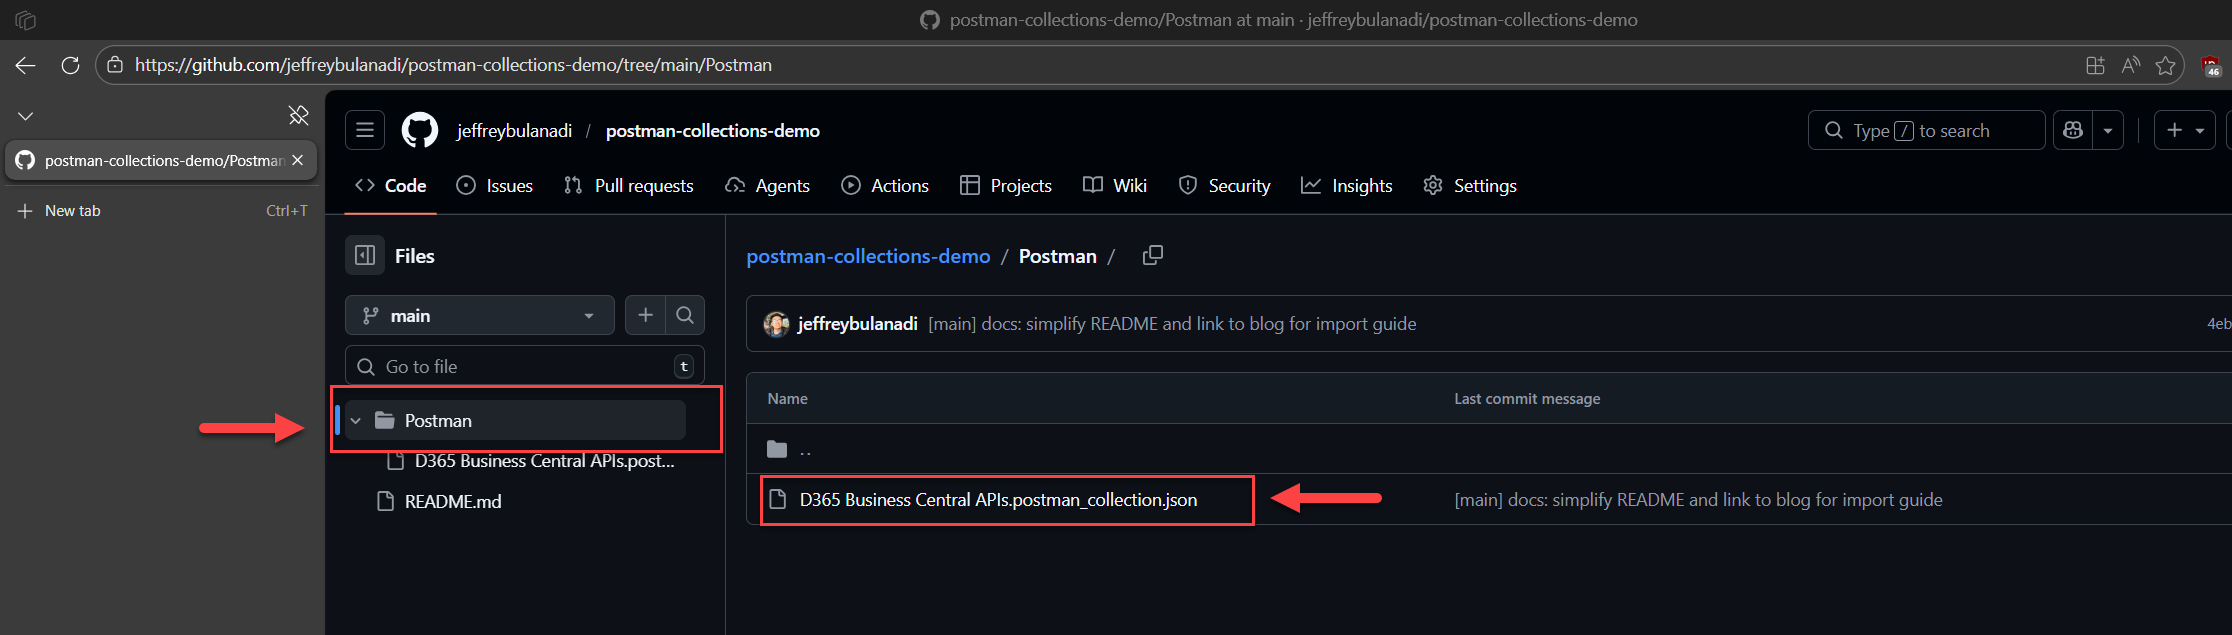Screen dimensions: 2232x635
Task: Add file with plus button in Files panel
Action: pos(645,315)
